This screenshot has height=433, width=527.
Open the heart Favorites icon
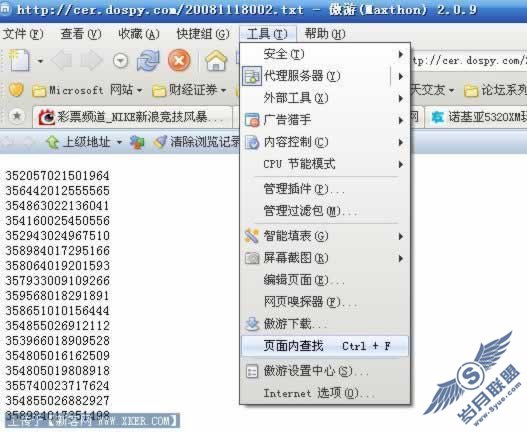tap(16, 90)
